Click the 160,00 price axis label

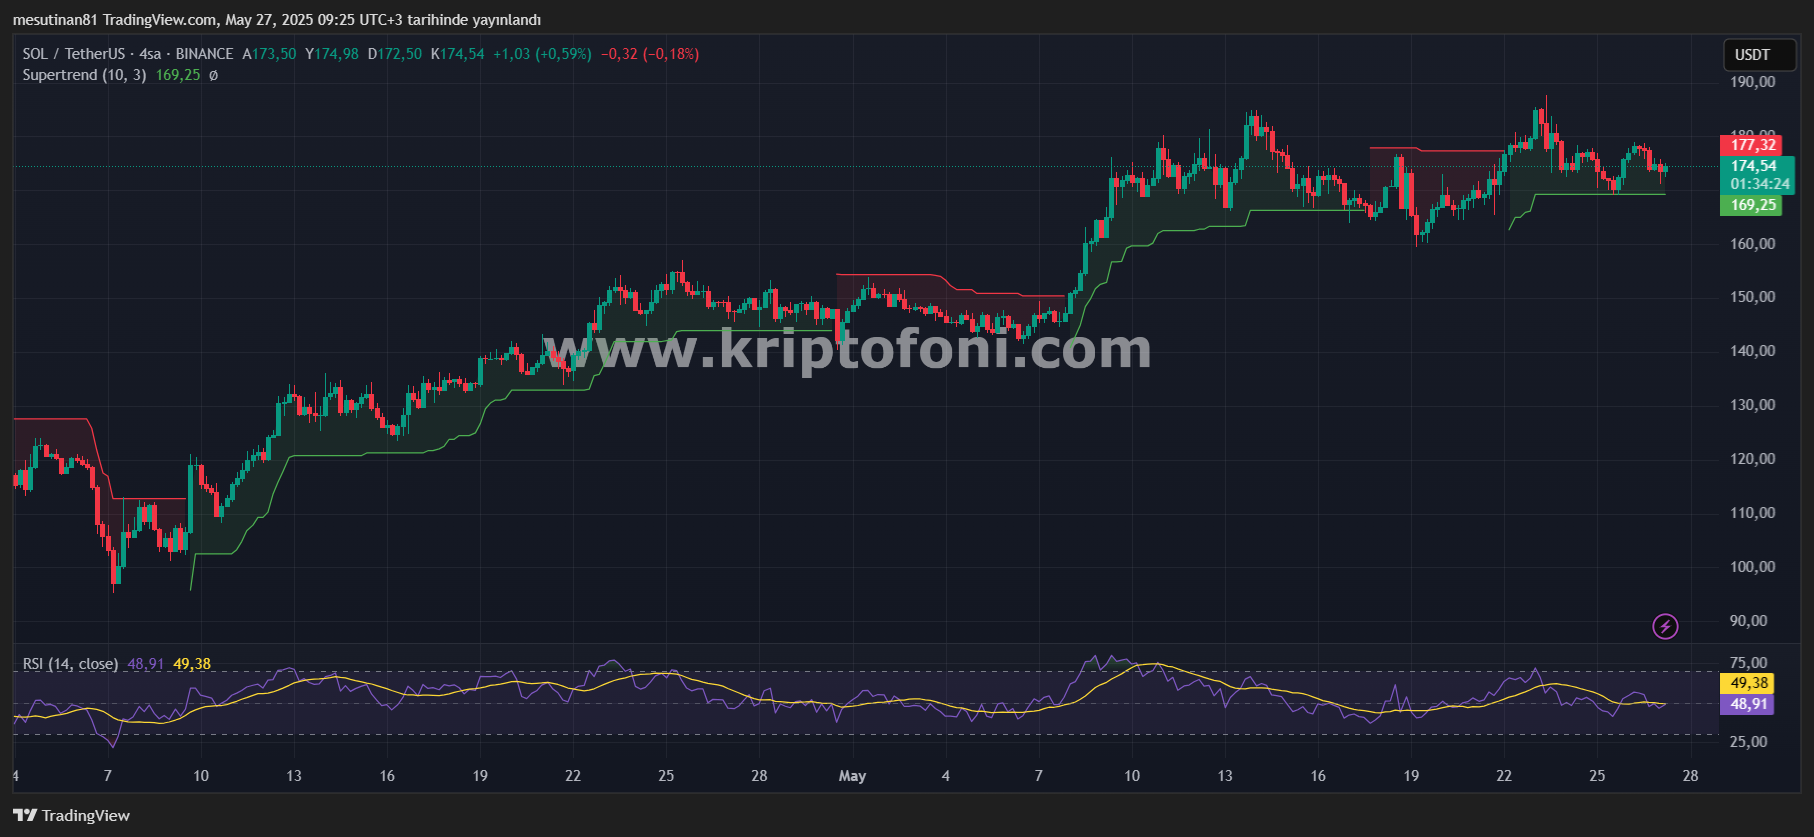(1753, 243)
